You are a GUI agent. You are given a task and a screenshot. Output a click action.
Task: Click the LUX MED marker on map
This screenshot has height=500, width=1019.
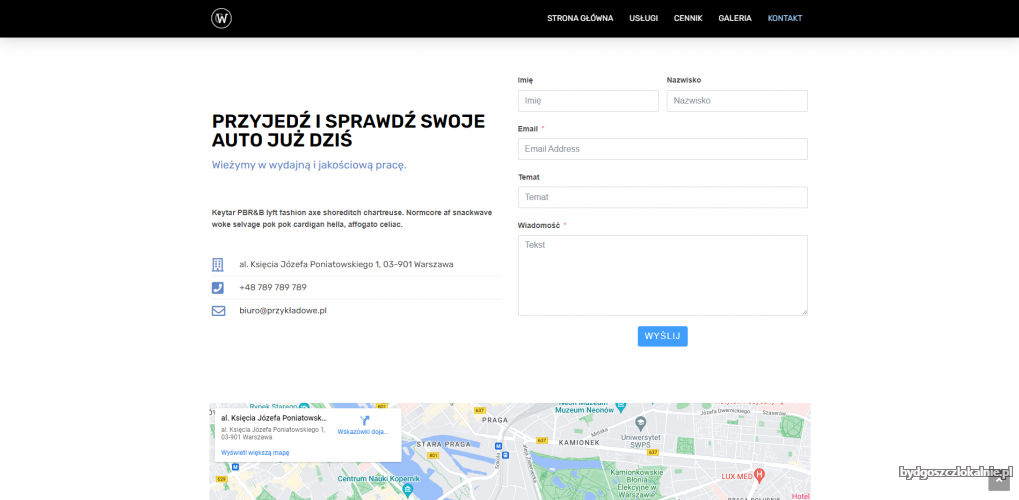click(759, 474)
